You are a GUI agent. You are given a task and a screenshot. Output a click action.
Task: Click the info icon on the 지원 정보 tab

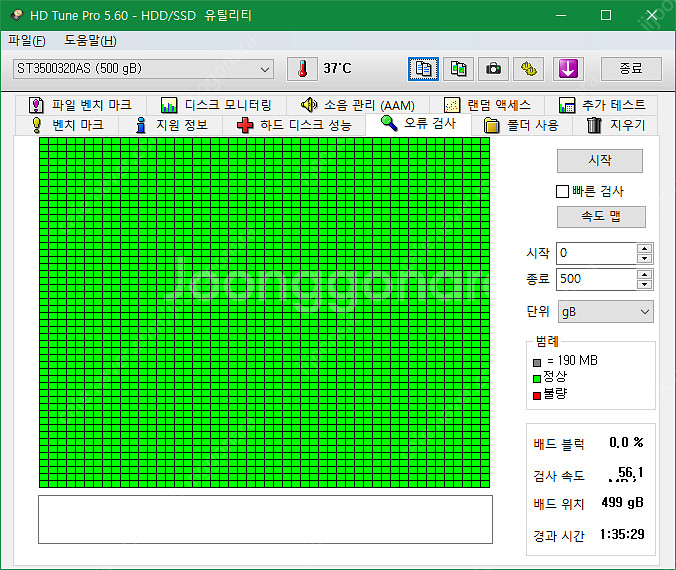point(141,125)
